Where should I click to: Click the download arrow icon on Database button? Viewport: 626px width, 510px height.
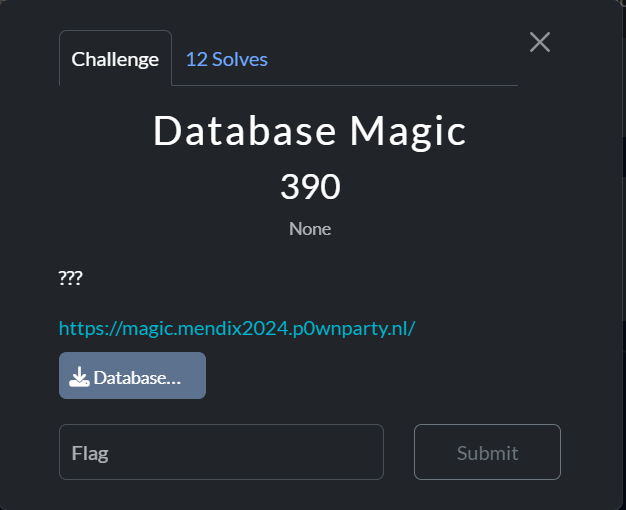click(x=79, y=377)
